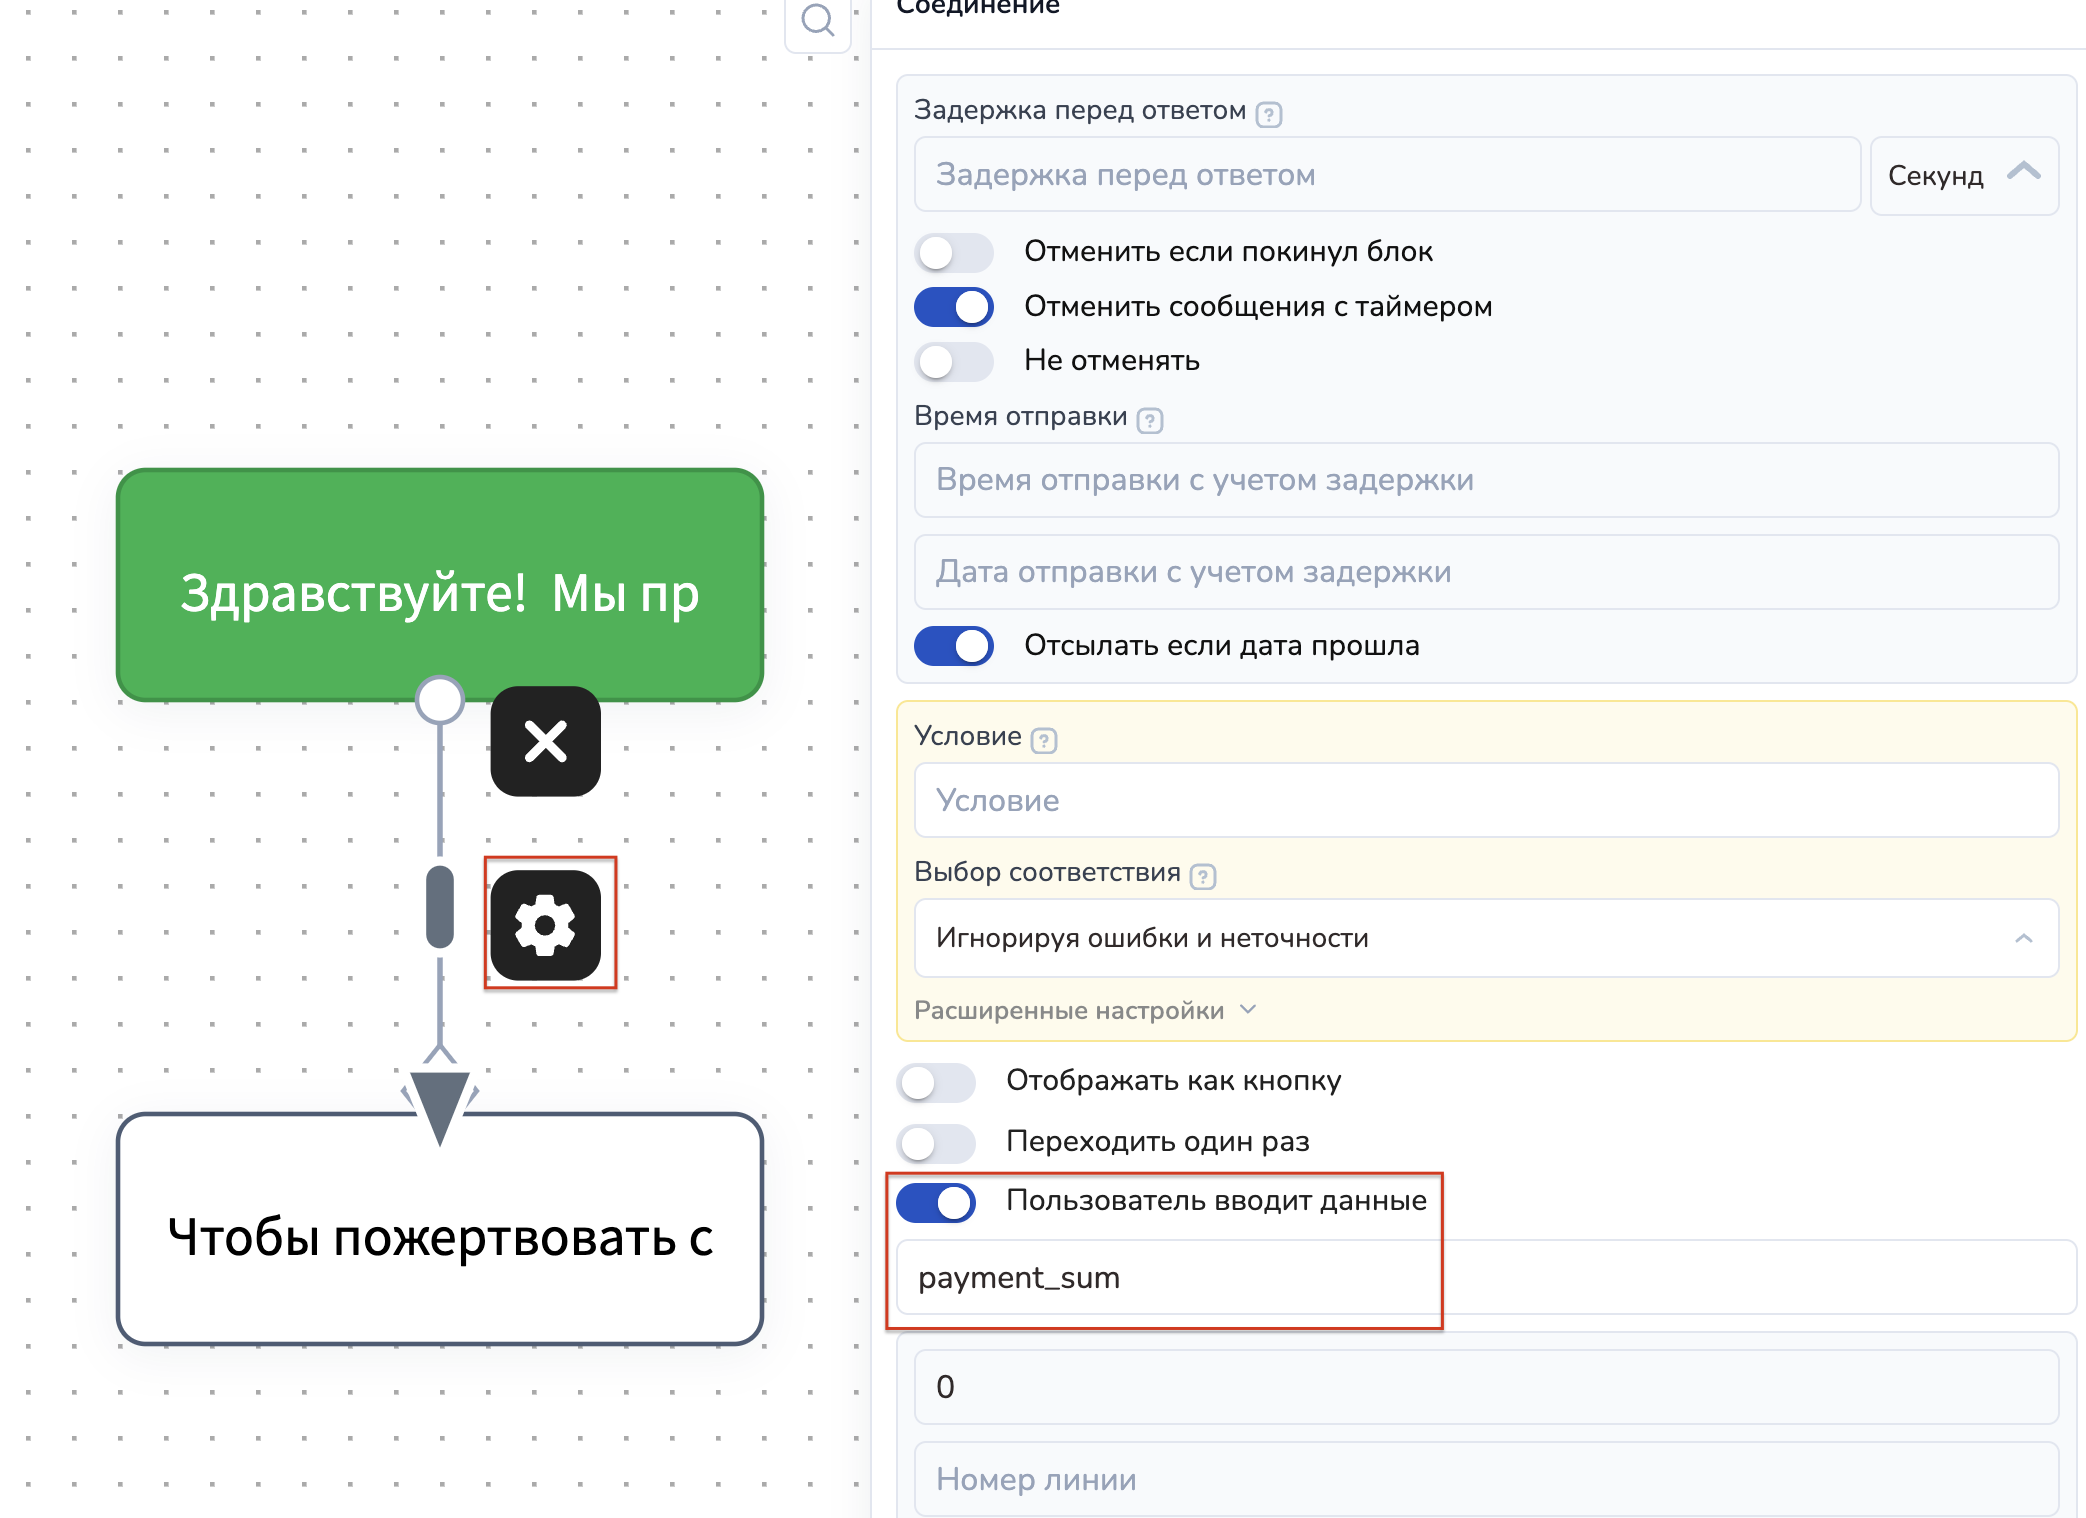
Task: Open connection settings gear icon
Action: [x=545, y=925]
